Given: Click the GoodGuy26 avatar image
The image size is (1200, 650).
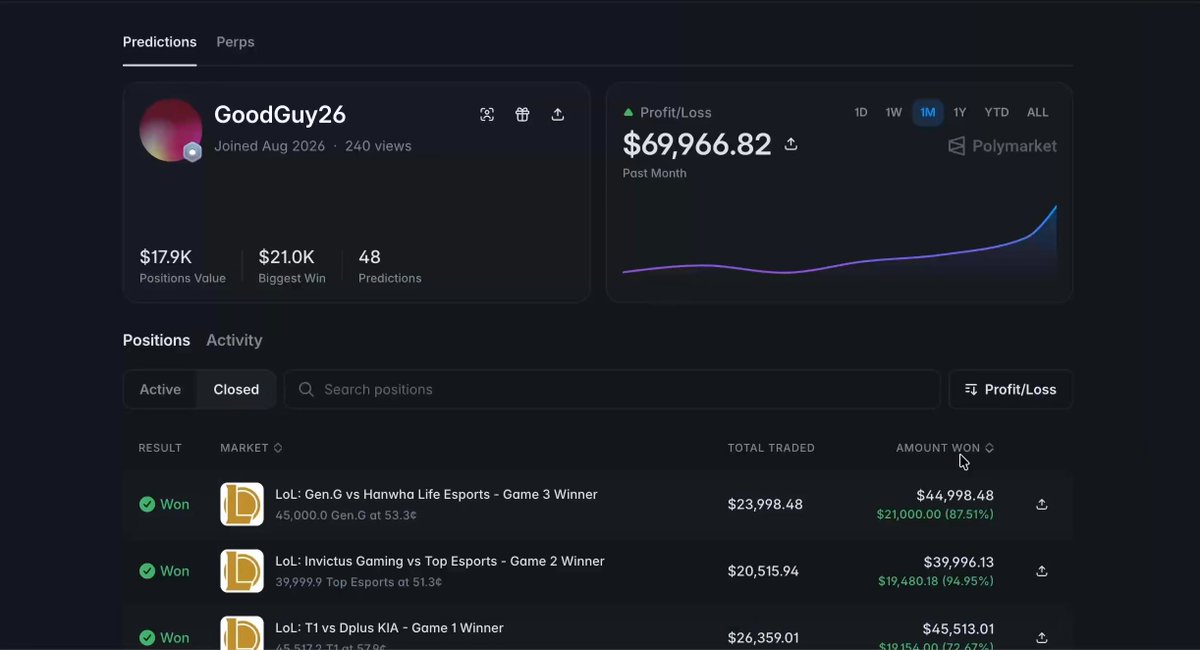Looking at the screenshot, I should point(171,130).
